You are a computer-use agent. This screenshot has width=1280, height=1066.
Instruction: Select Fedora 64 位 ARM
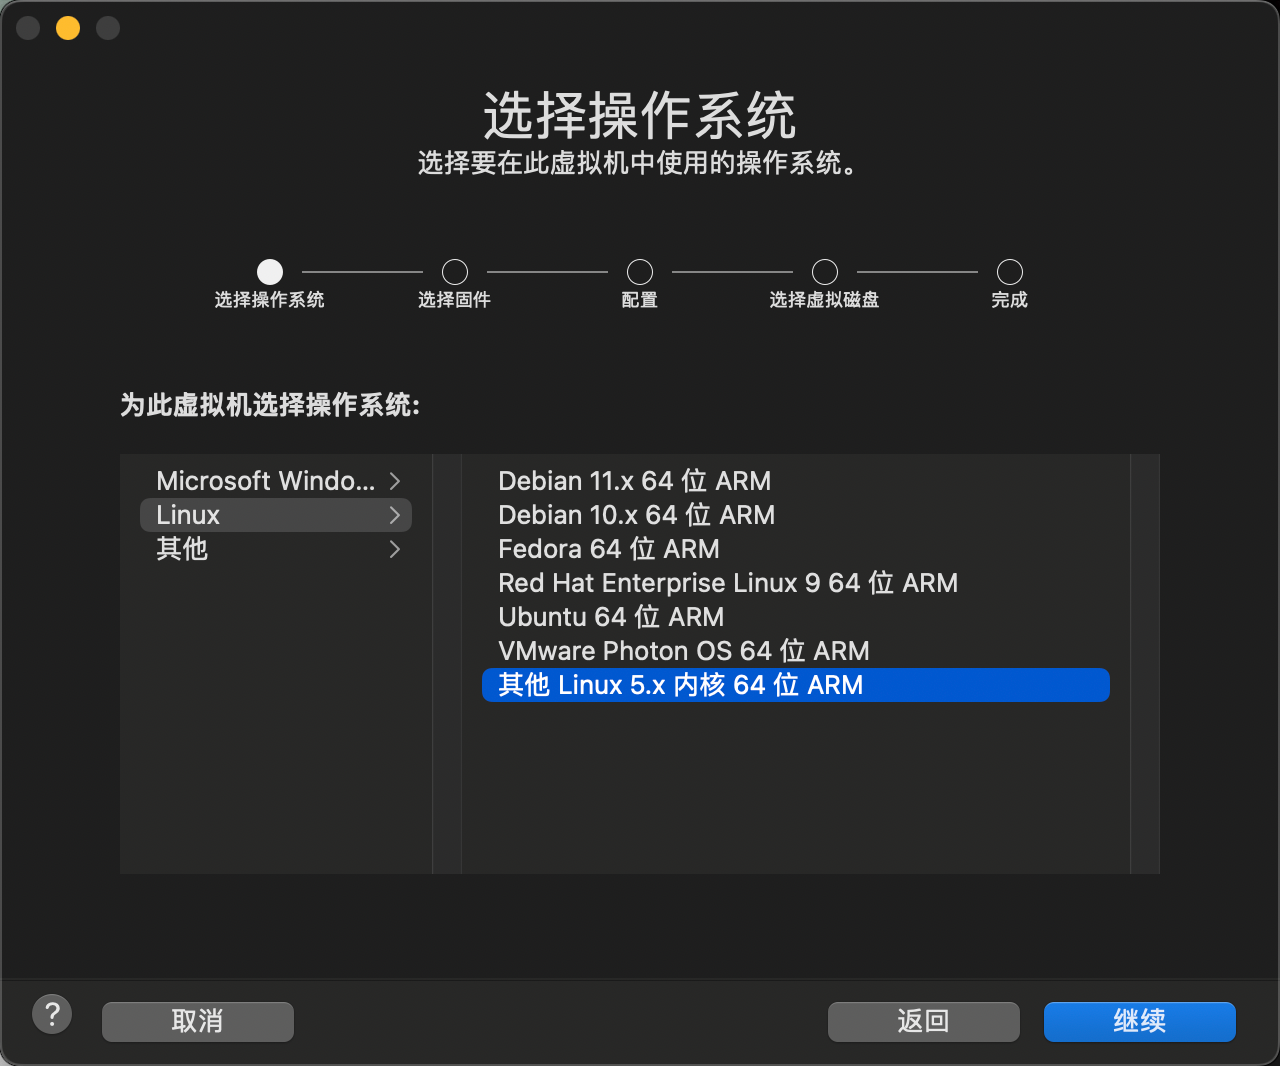point(609,549)
